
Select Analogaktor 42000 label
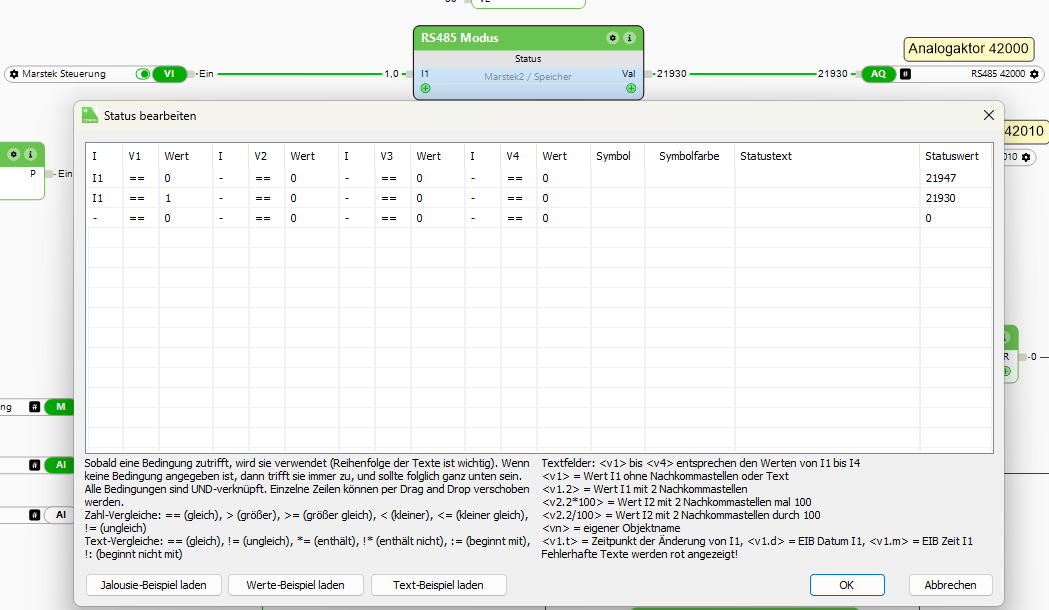968,49
